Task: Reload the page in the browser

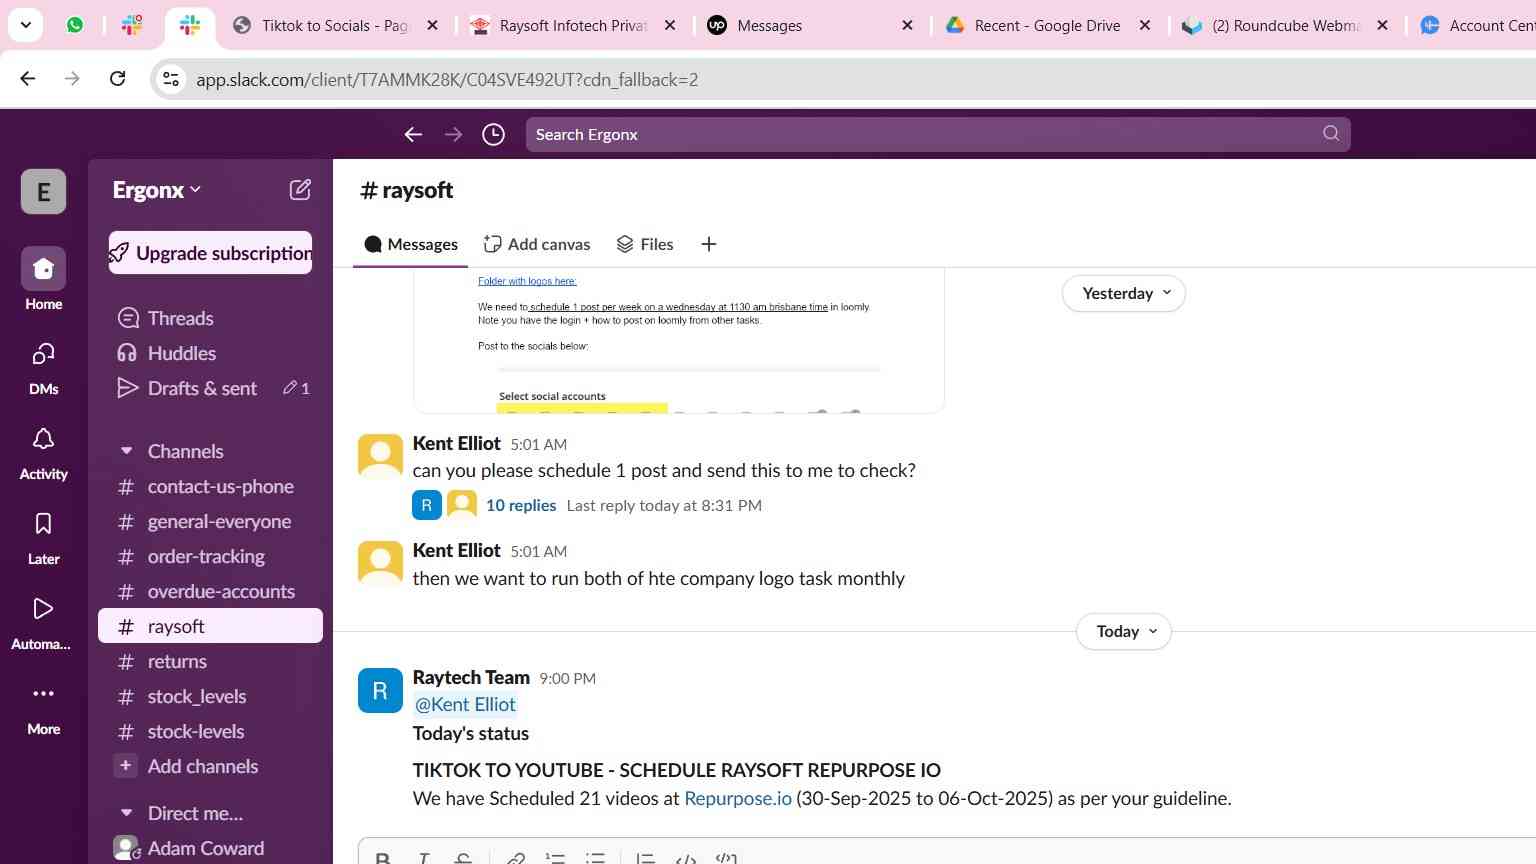Action: tap(117, 79)
